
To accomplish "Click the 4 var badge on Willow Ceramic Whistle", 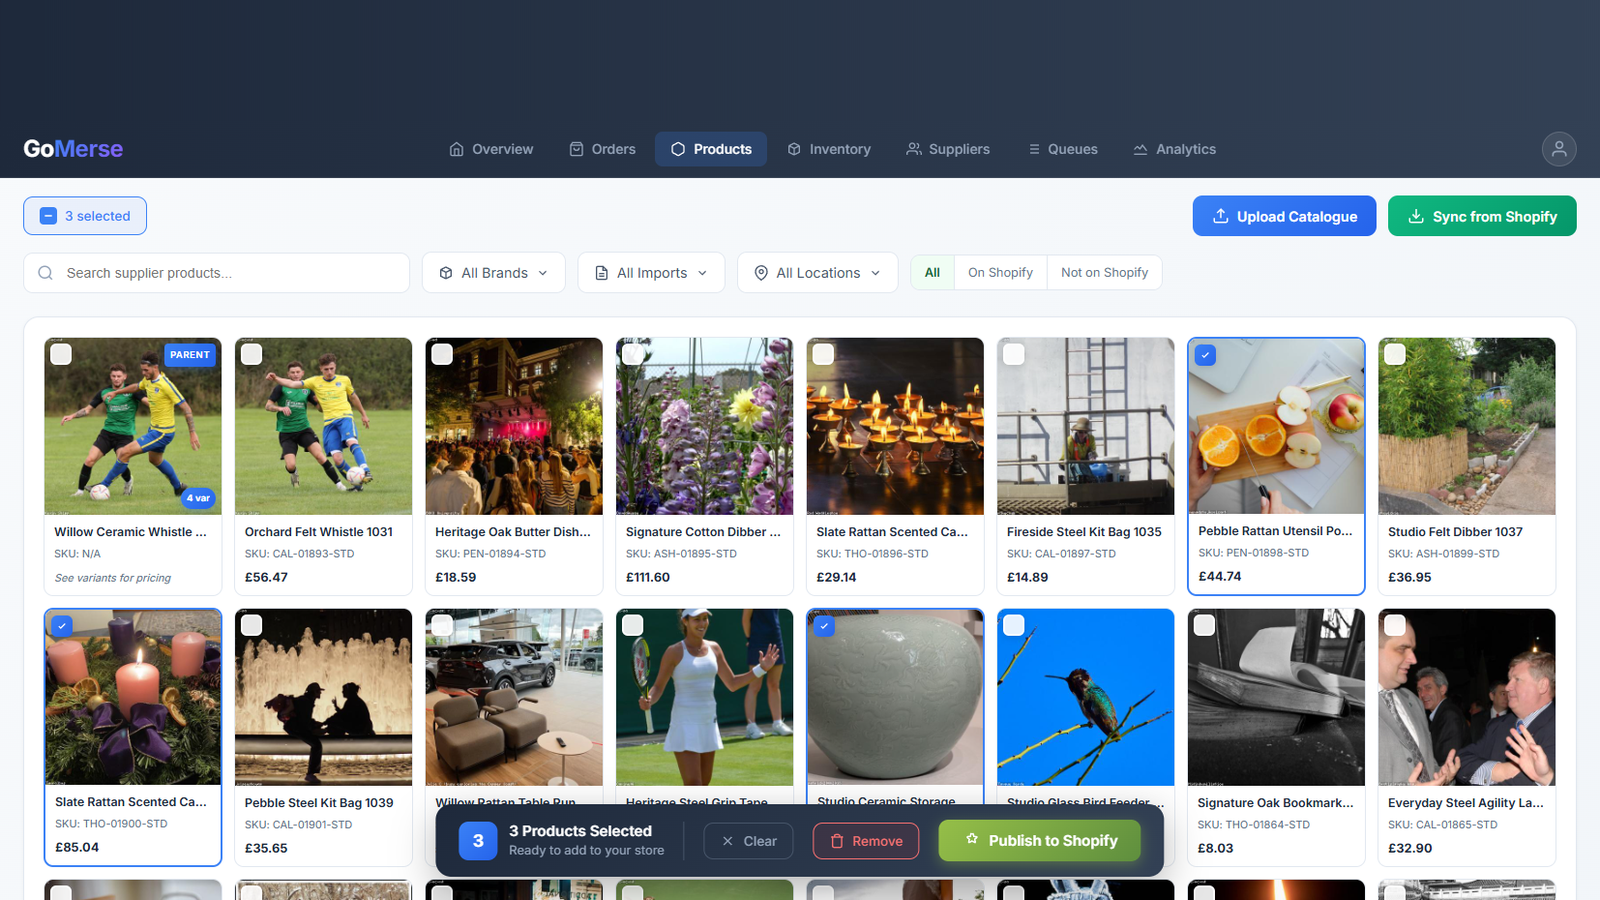I will pos(198,498).
